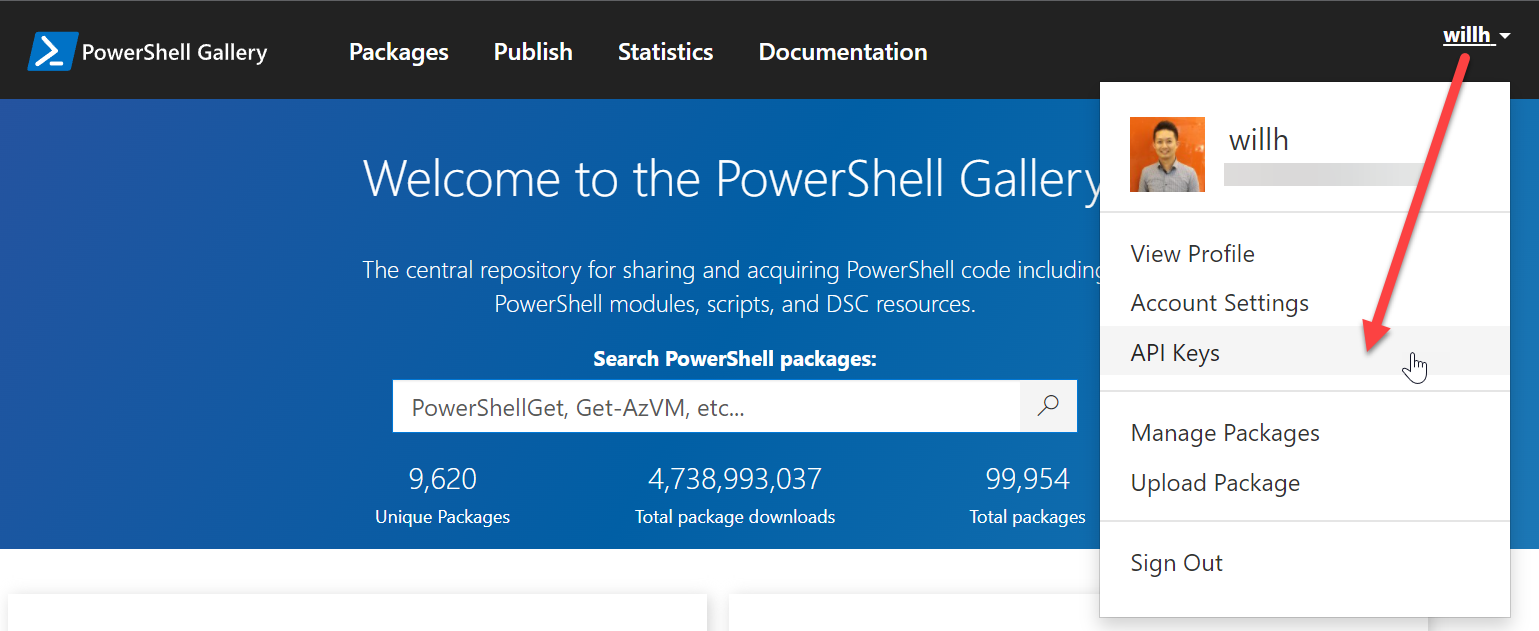Go to the Statistics page
This screenshot has height=631, width=1539.
click(665, 52)
